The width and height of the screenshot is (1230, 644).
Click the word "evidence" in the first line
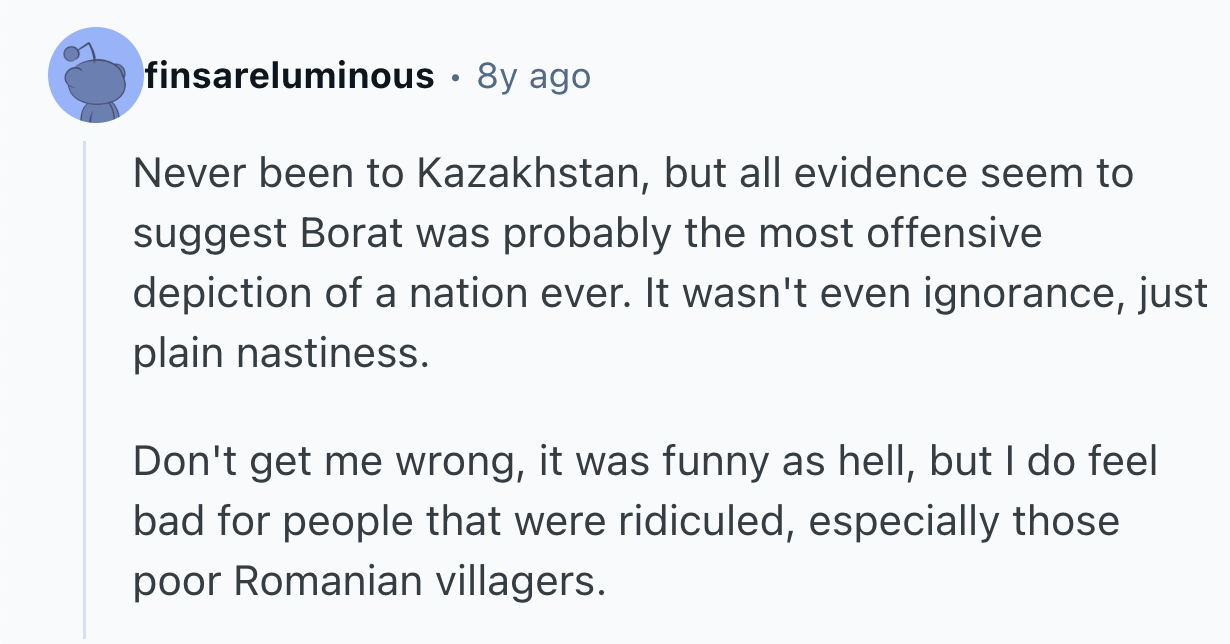click(x=870, y=174)
